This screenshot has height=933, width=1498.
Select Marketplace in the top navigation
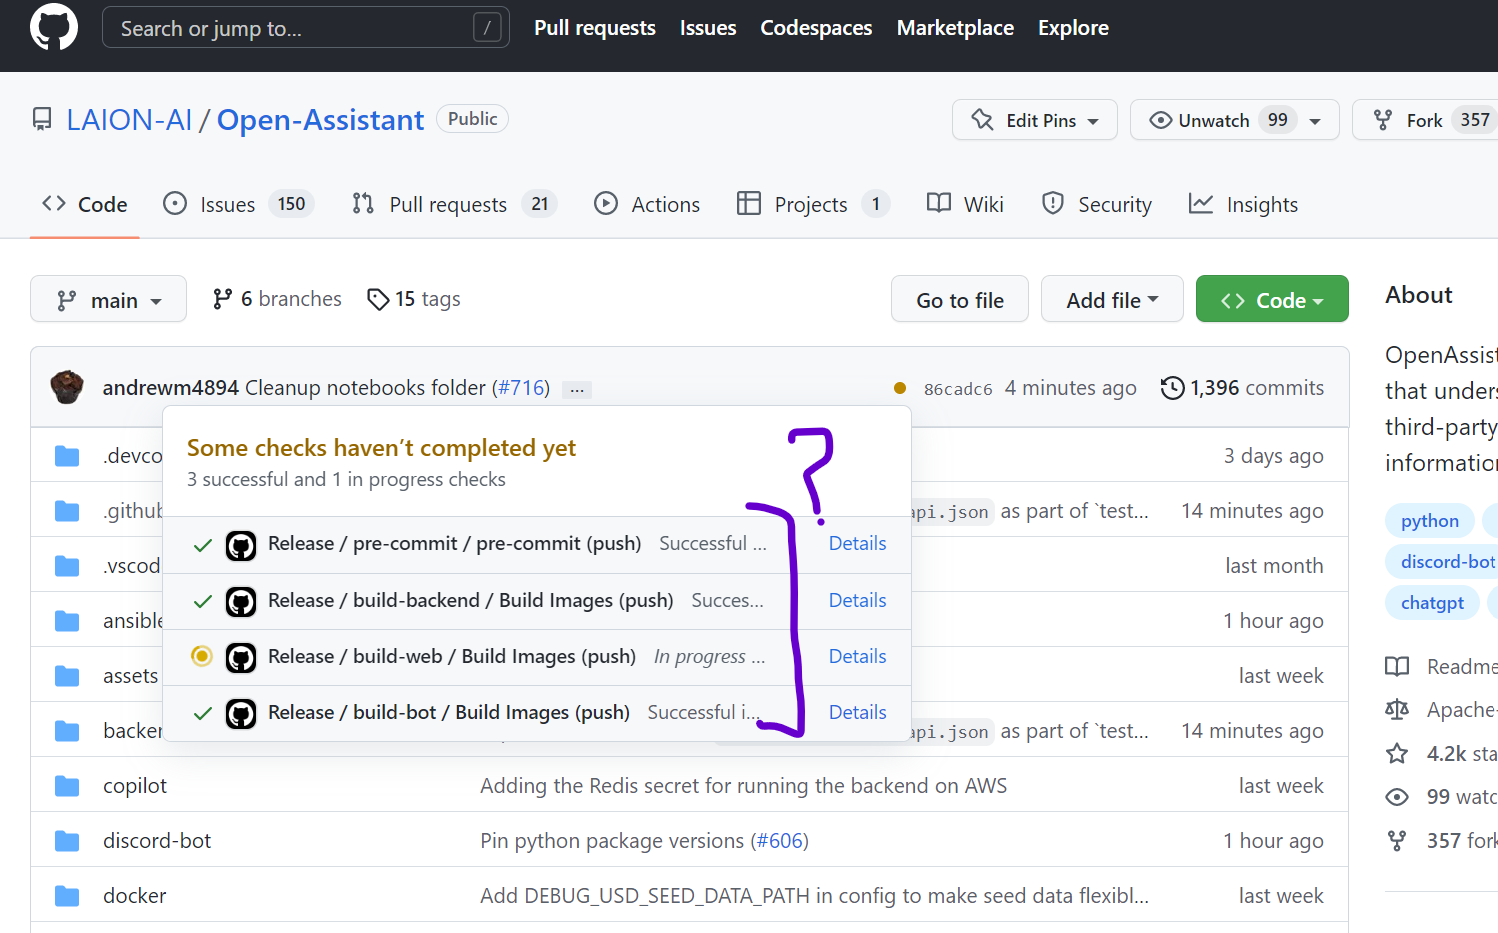(x=955, y=27)
